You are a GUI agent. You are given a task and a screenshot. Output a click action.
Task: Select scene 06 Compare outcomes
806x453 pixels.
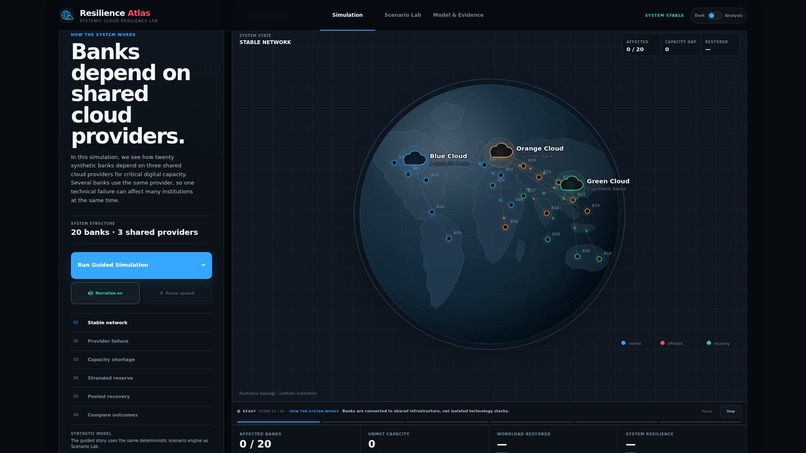coord(141,415)
